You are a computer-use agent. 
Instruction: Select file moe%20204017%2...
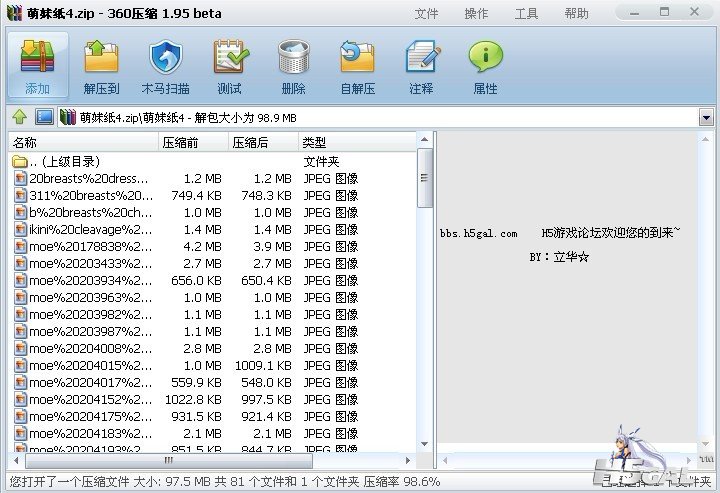coord(90,382)
